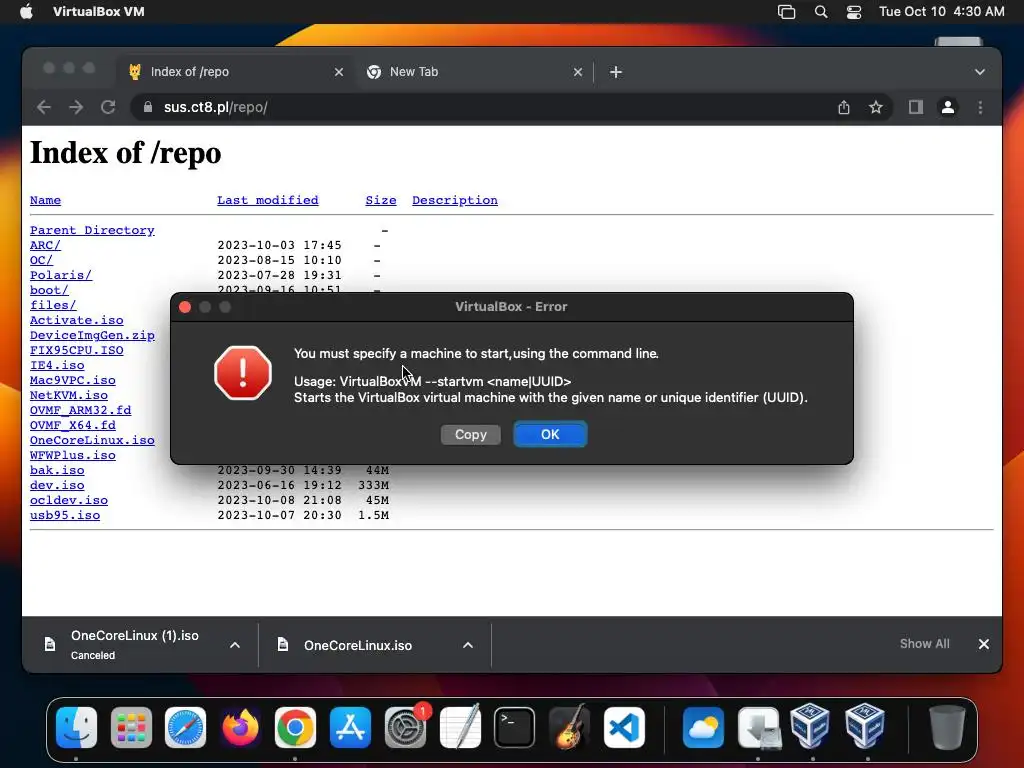Download ocldev.iso

(x=69, y=500)
